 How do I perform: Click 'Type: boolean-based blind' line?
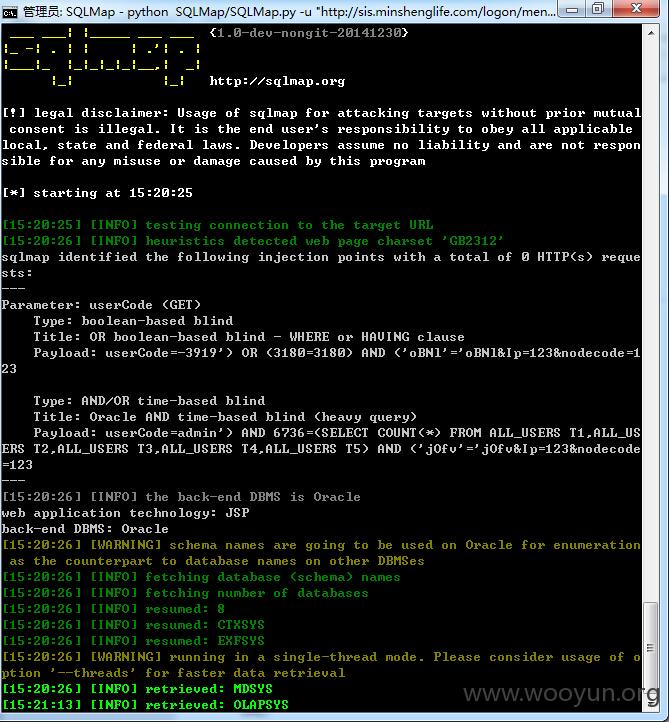[x=133, y=321]
